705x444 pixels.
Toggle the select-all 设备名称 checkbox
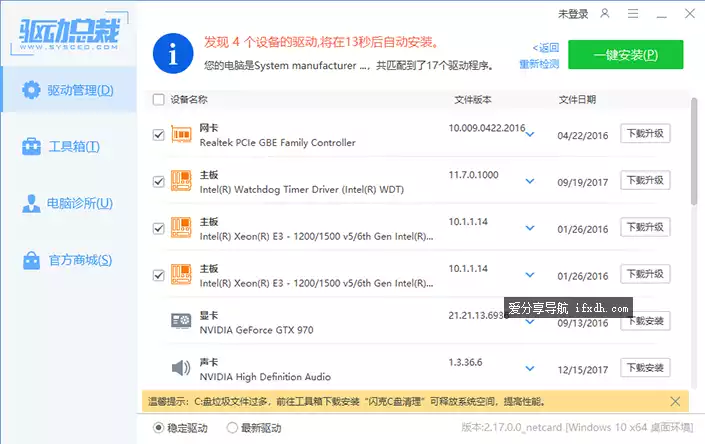[x=159, y=99]
